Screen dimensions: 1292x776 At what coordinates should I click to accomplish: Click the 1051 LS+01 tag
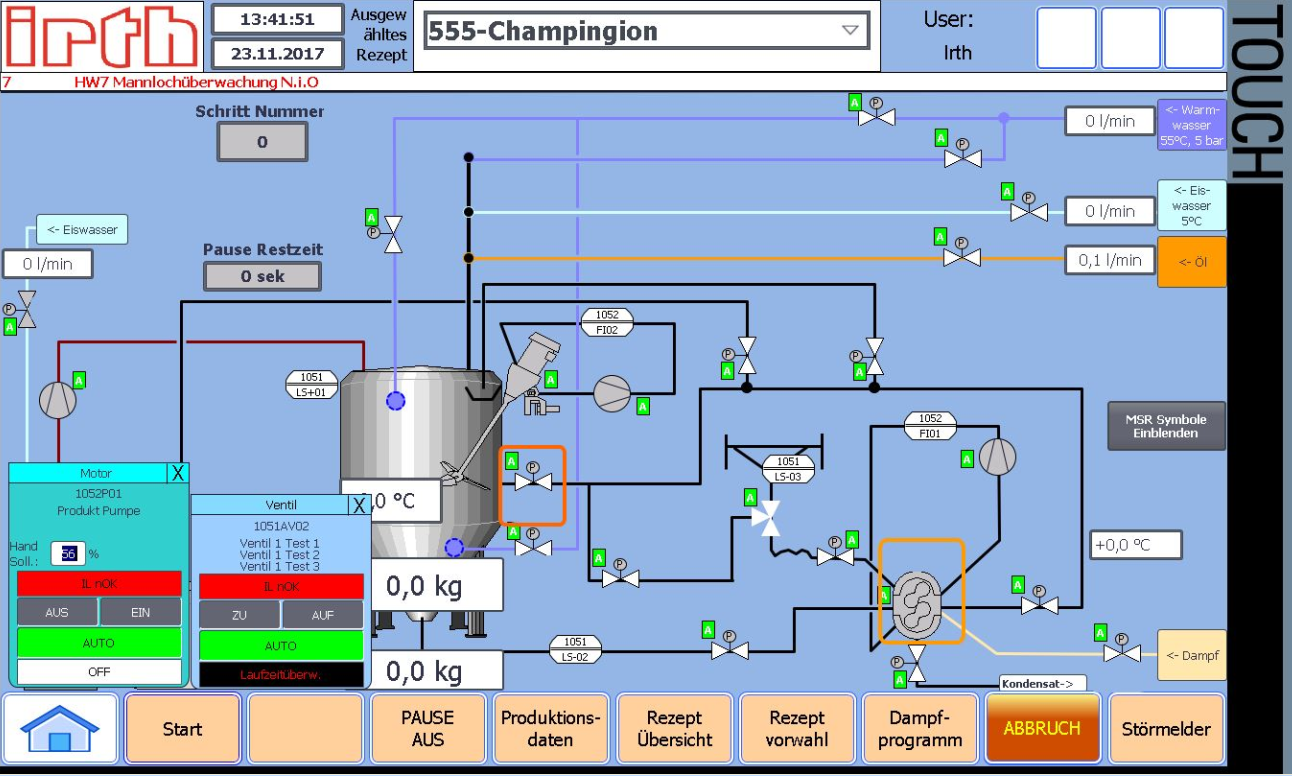[x=312, y=384]
